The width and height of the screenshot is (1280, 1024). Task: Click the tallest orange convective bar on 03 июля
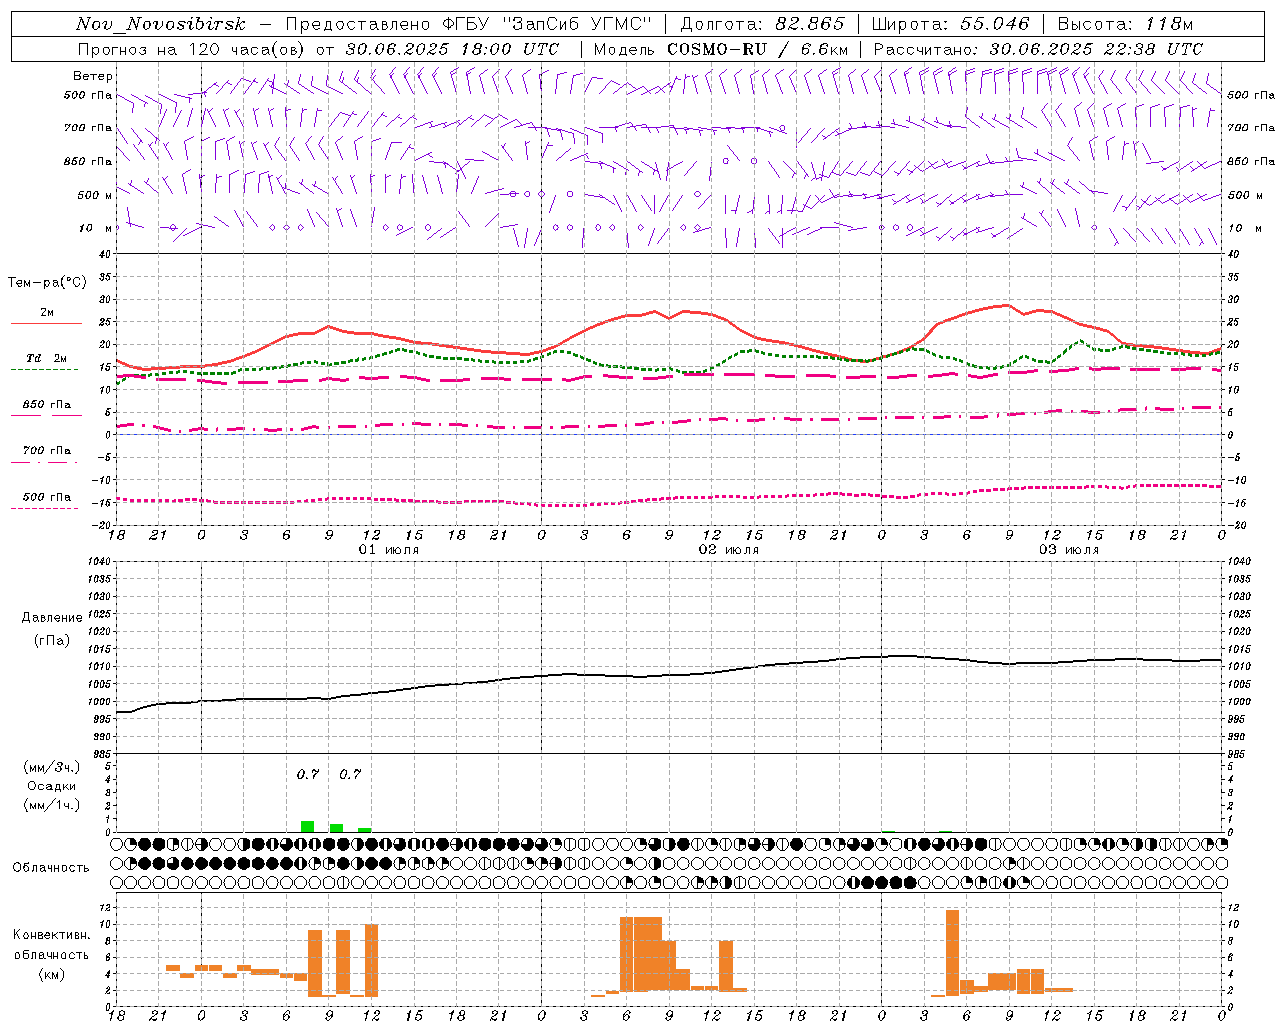[x=952, y=952]
